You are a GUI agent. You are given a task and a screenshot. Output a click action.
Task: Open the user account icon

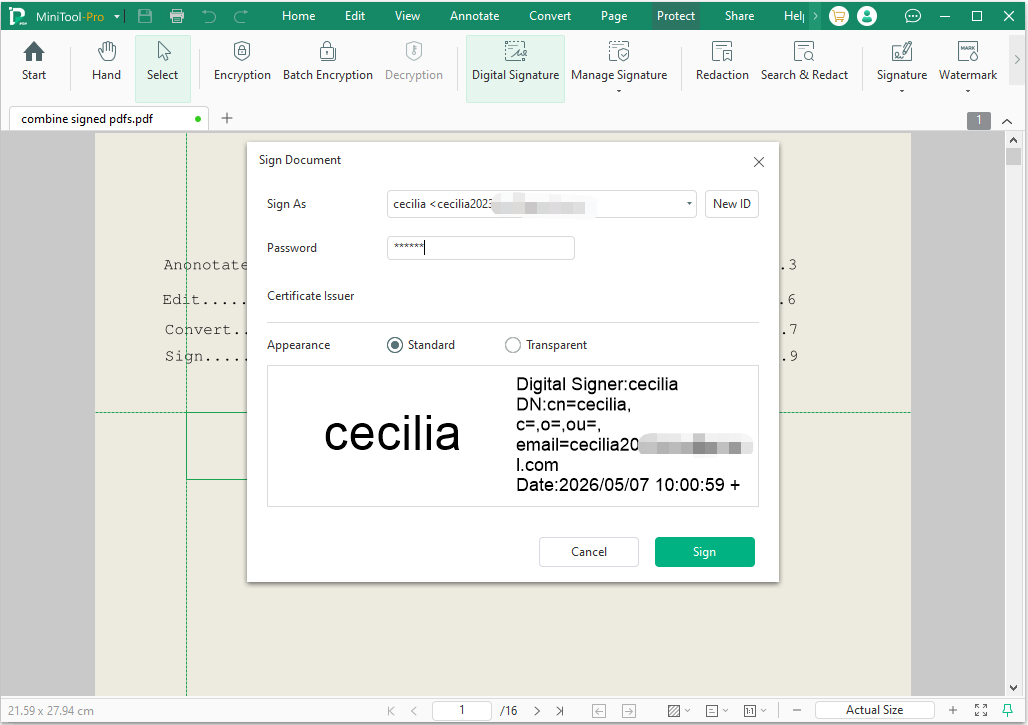pyautogui.click(x=867, y=16)
